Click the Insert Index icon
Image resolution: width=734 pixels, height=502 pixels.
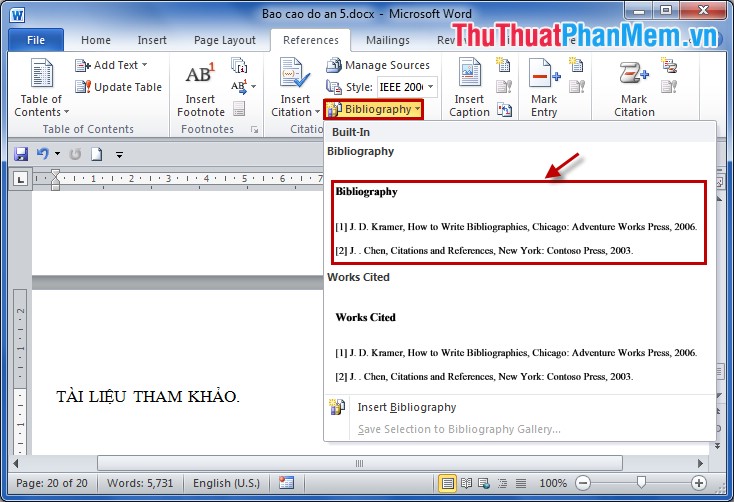pyautogui.click(x=576, y=65)
